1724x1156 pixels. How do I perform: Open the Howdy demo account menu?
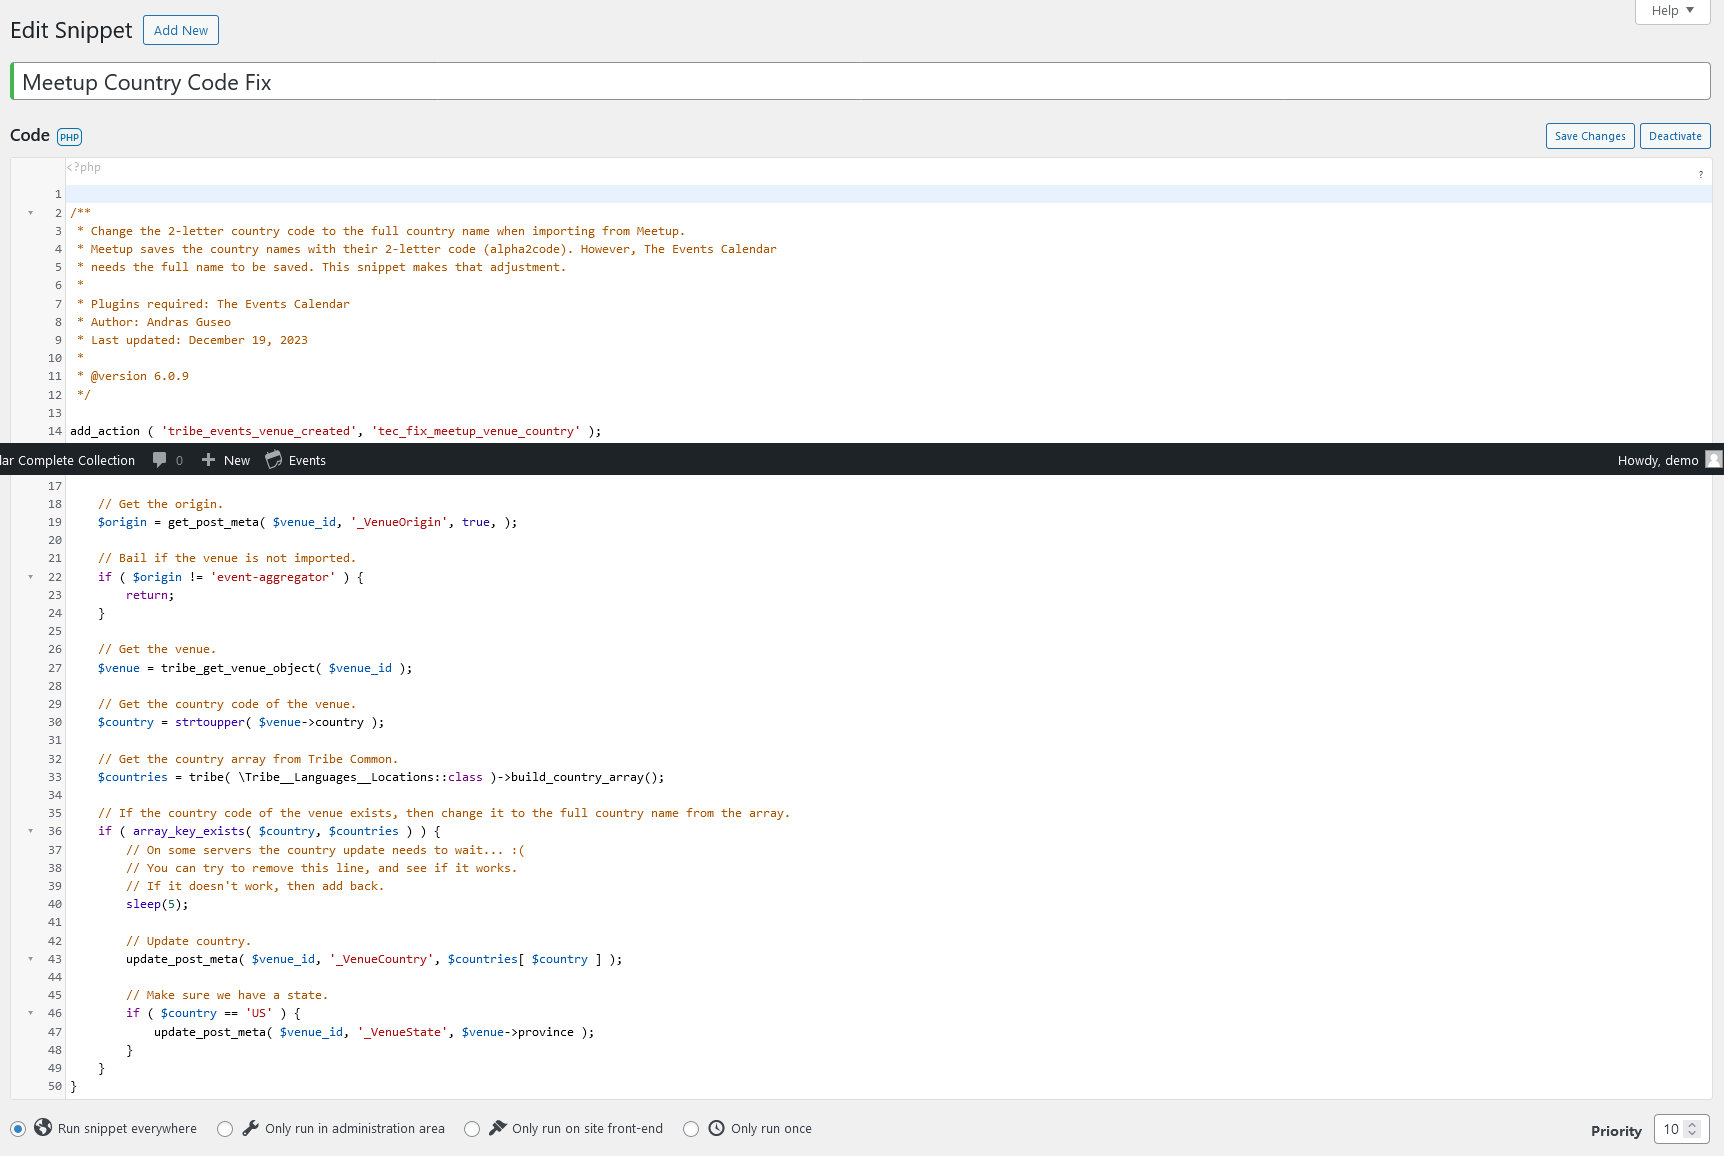(1657, 460)
